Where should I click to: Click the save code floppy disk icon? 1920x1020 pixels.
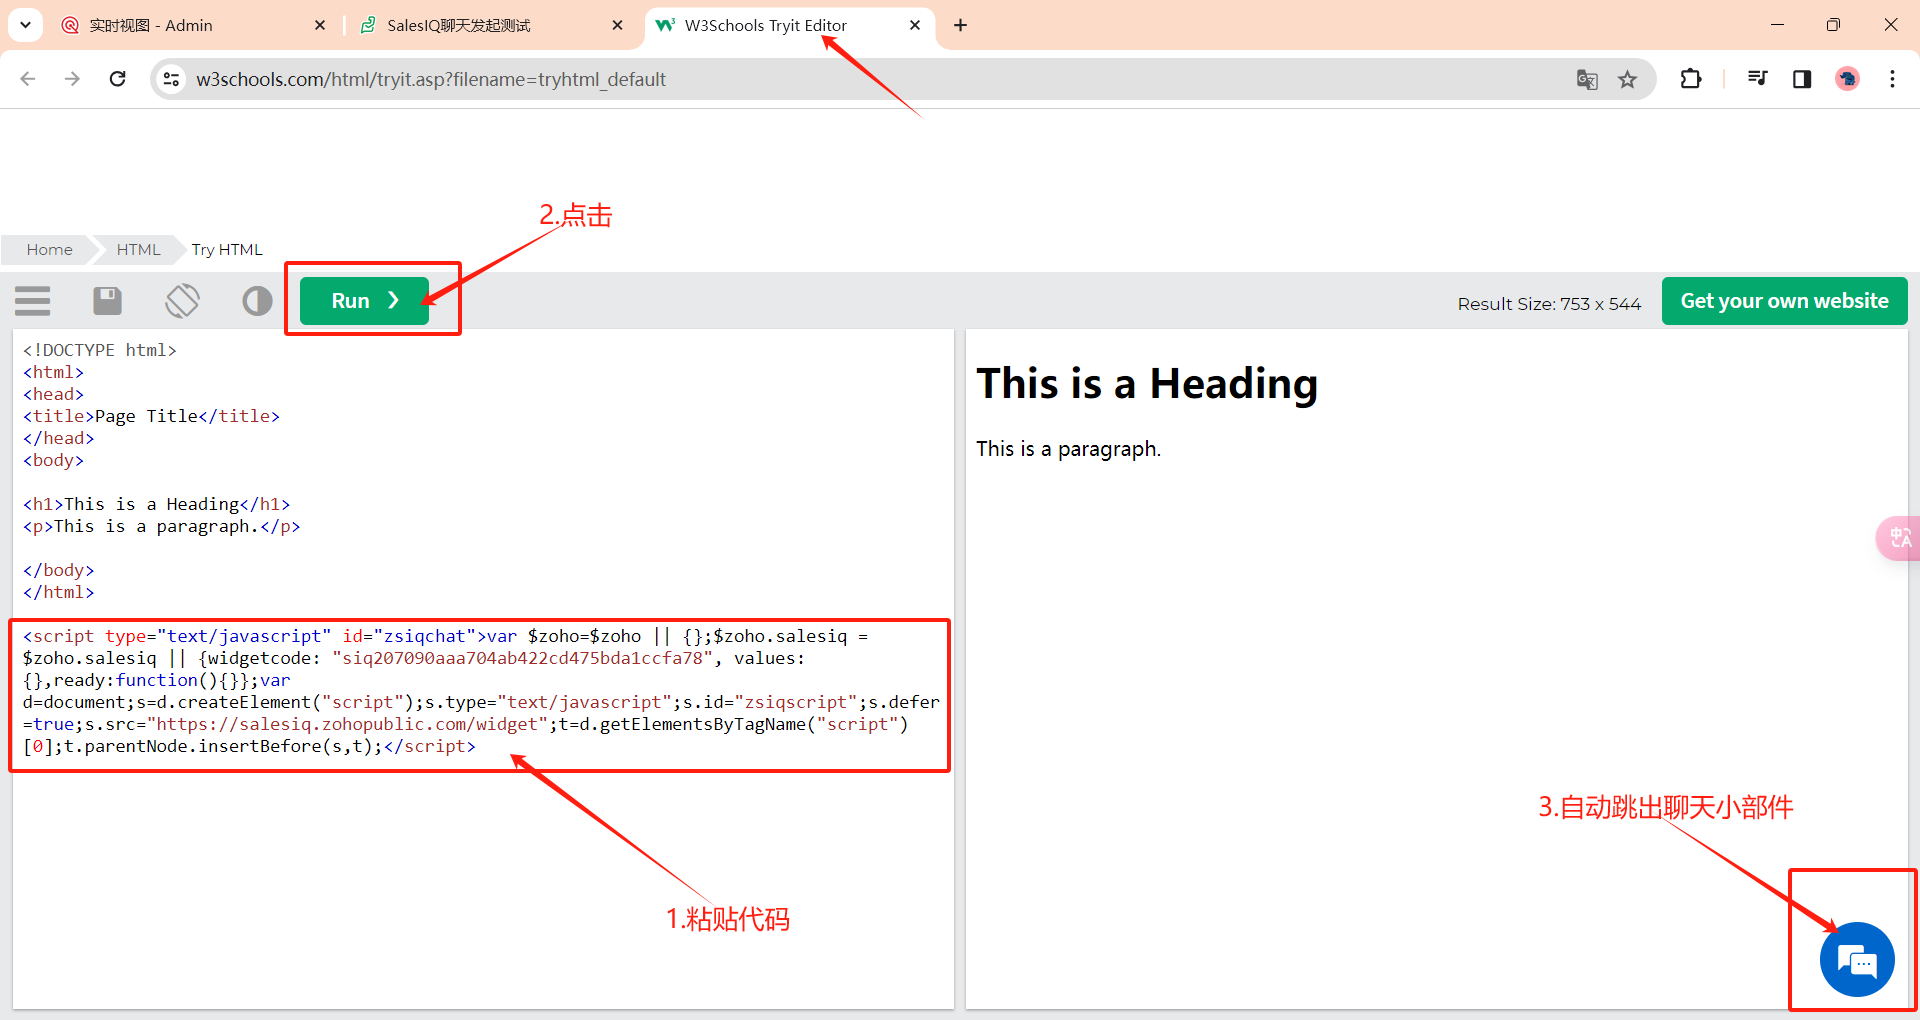(107, 301)
